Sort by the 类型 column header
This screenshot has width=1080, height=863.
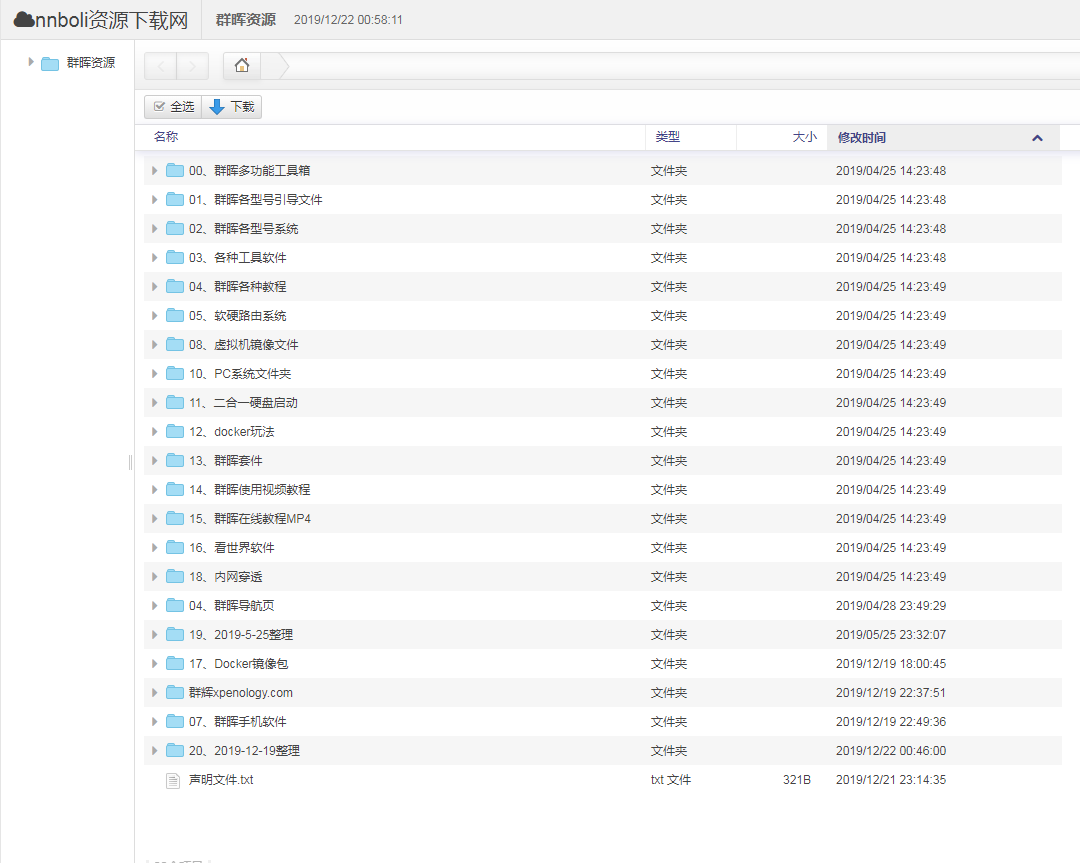691,137
